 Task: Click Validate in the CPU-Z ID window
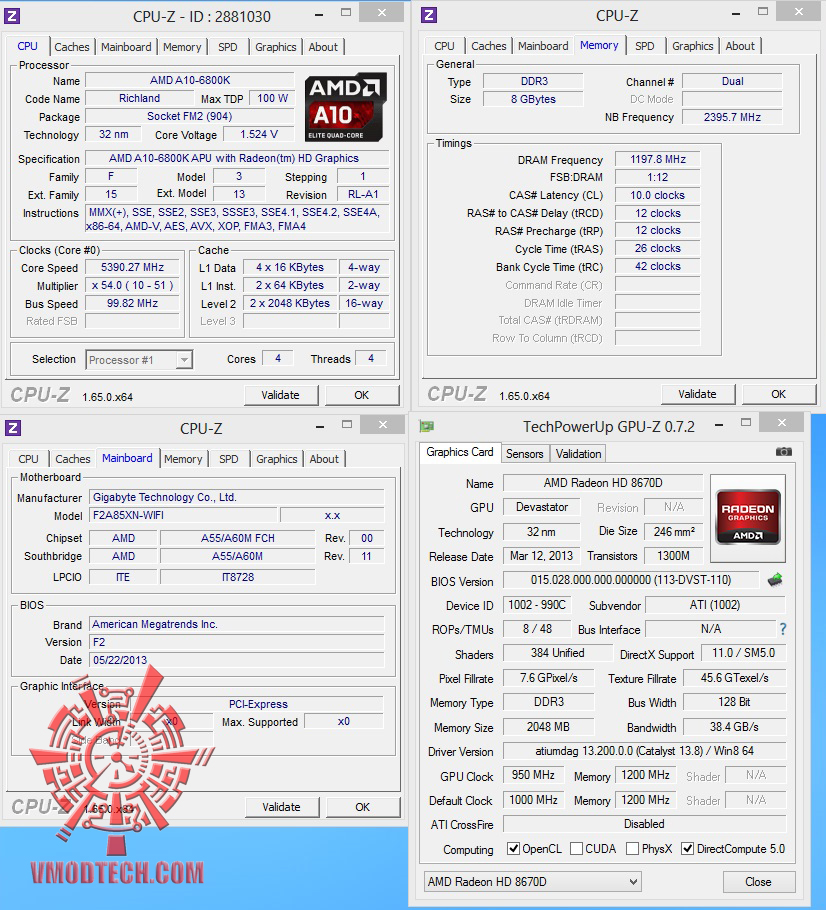tap(281, 395)
